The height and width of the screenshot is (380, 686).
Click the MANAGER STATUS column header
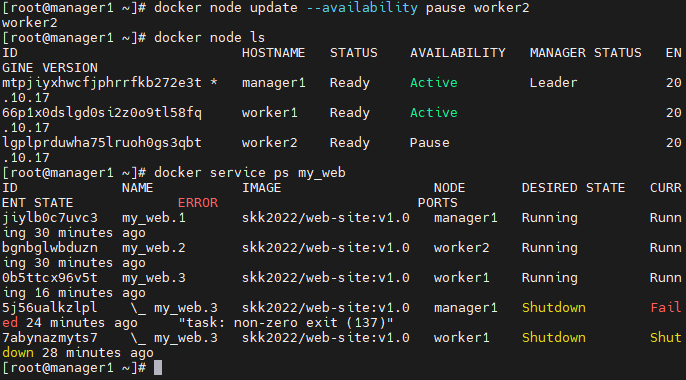click(585, 53)
